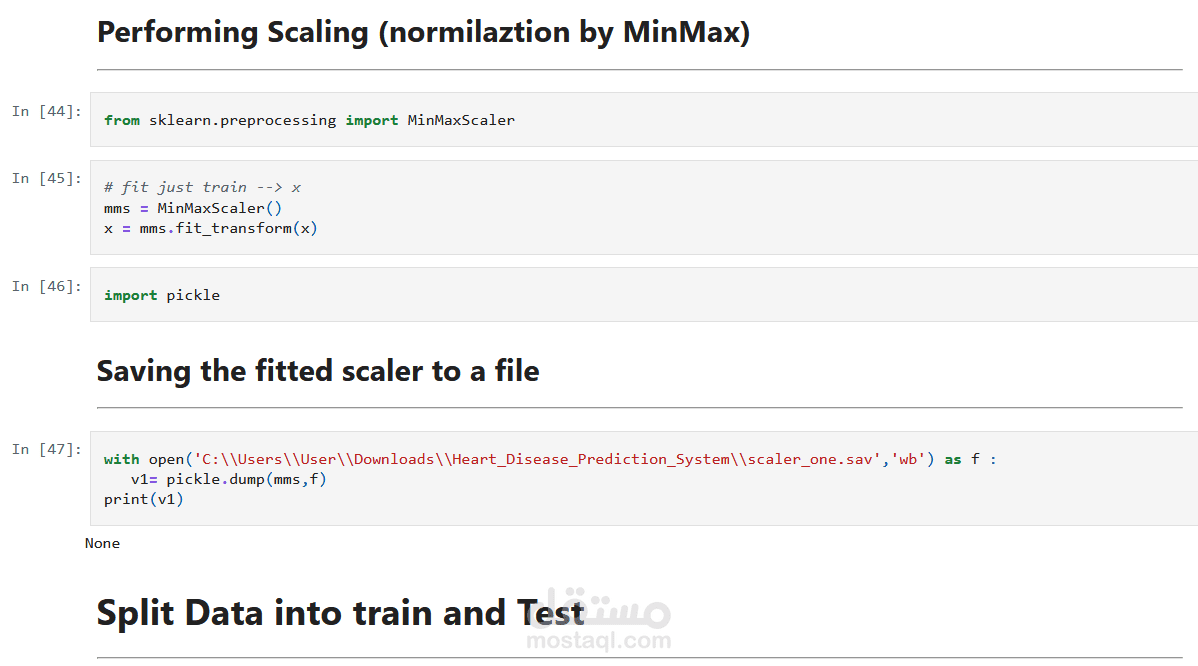
Task: Select the In [47] cell prompt
Action: 47,450
